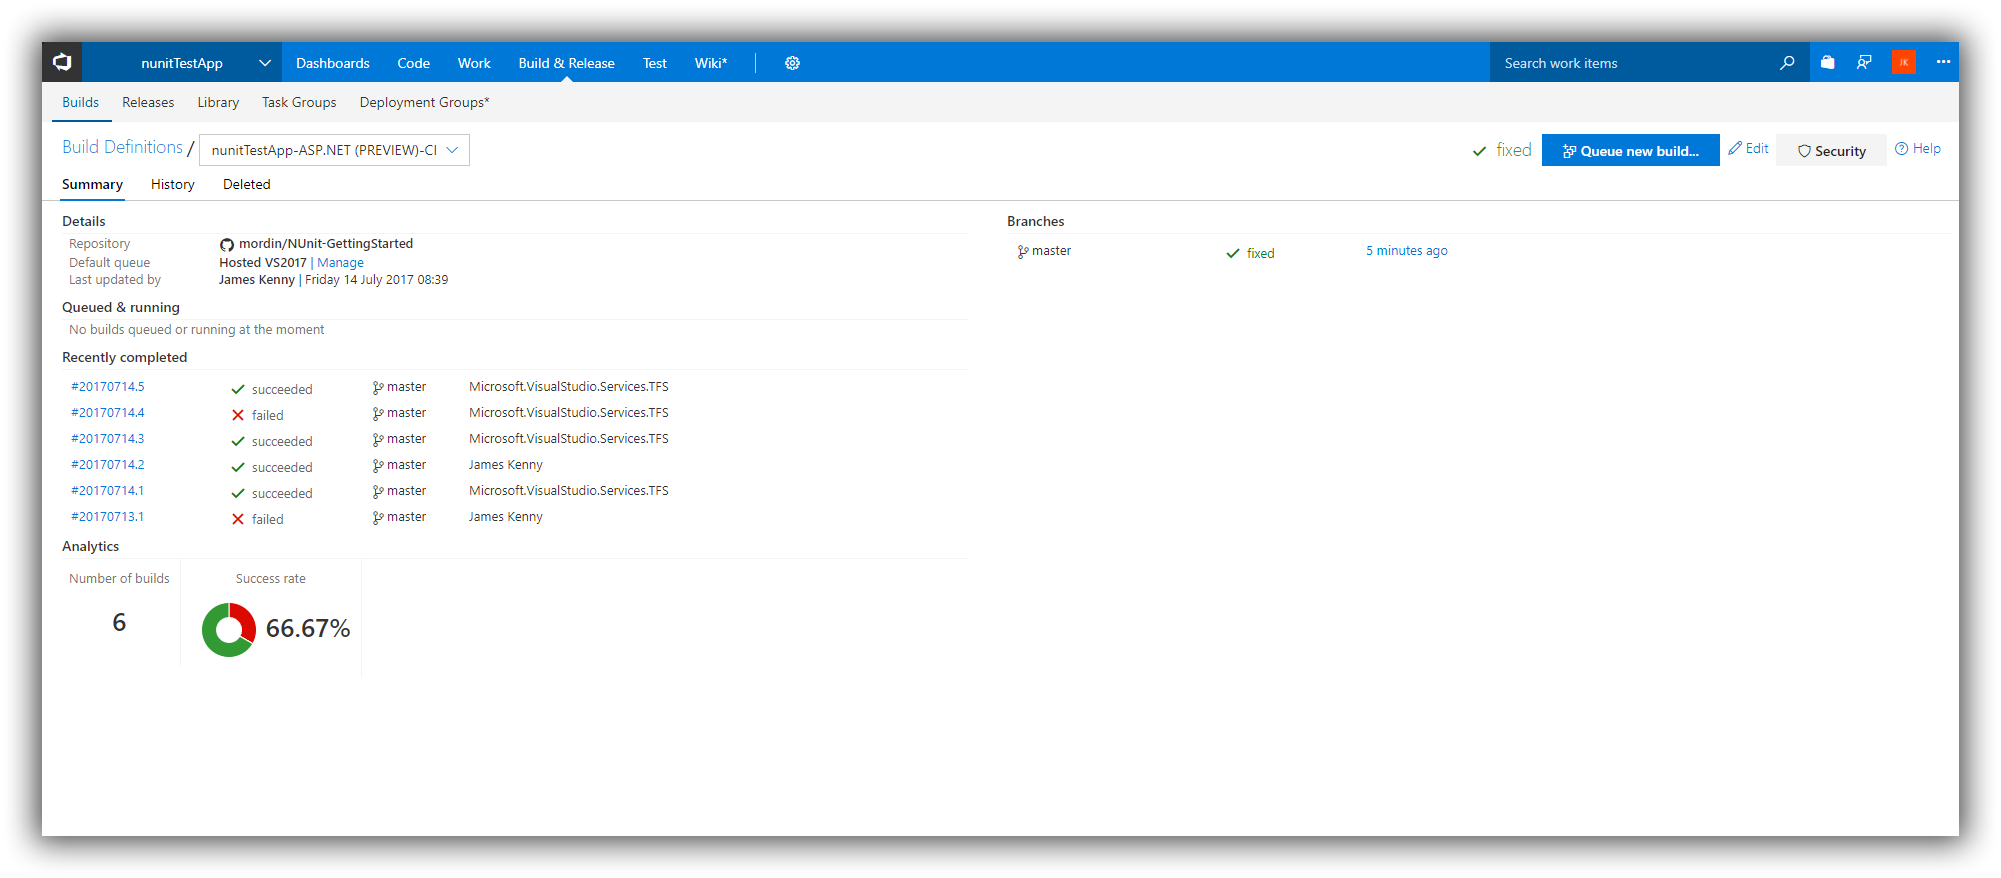Click green checkmark next to header fixed status

1480,151
